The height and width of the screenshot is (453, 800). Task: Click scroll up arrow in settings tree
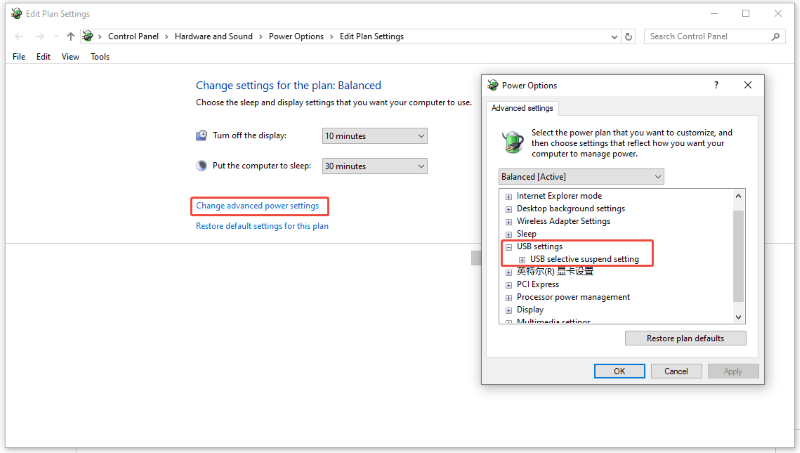coord(738,195)
